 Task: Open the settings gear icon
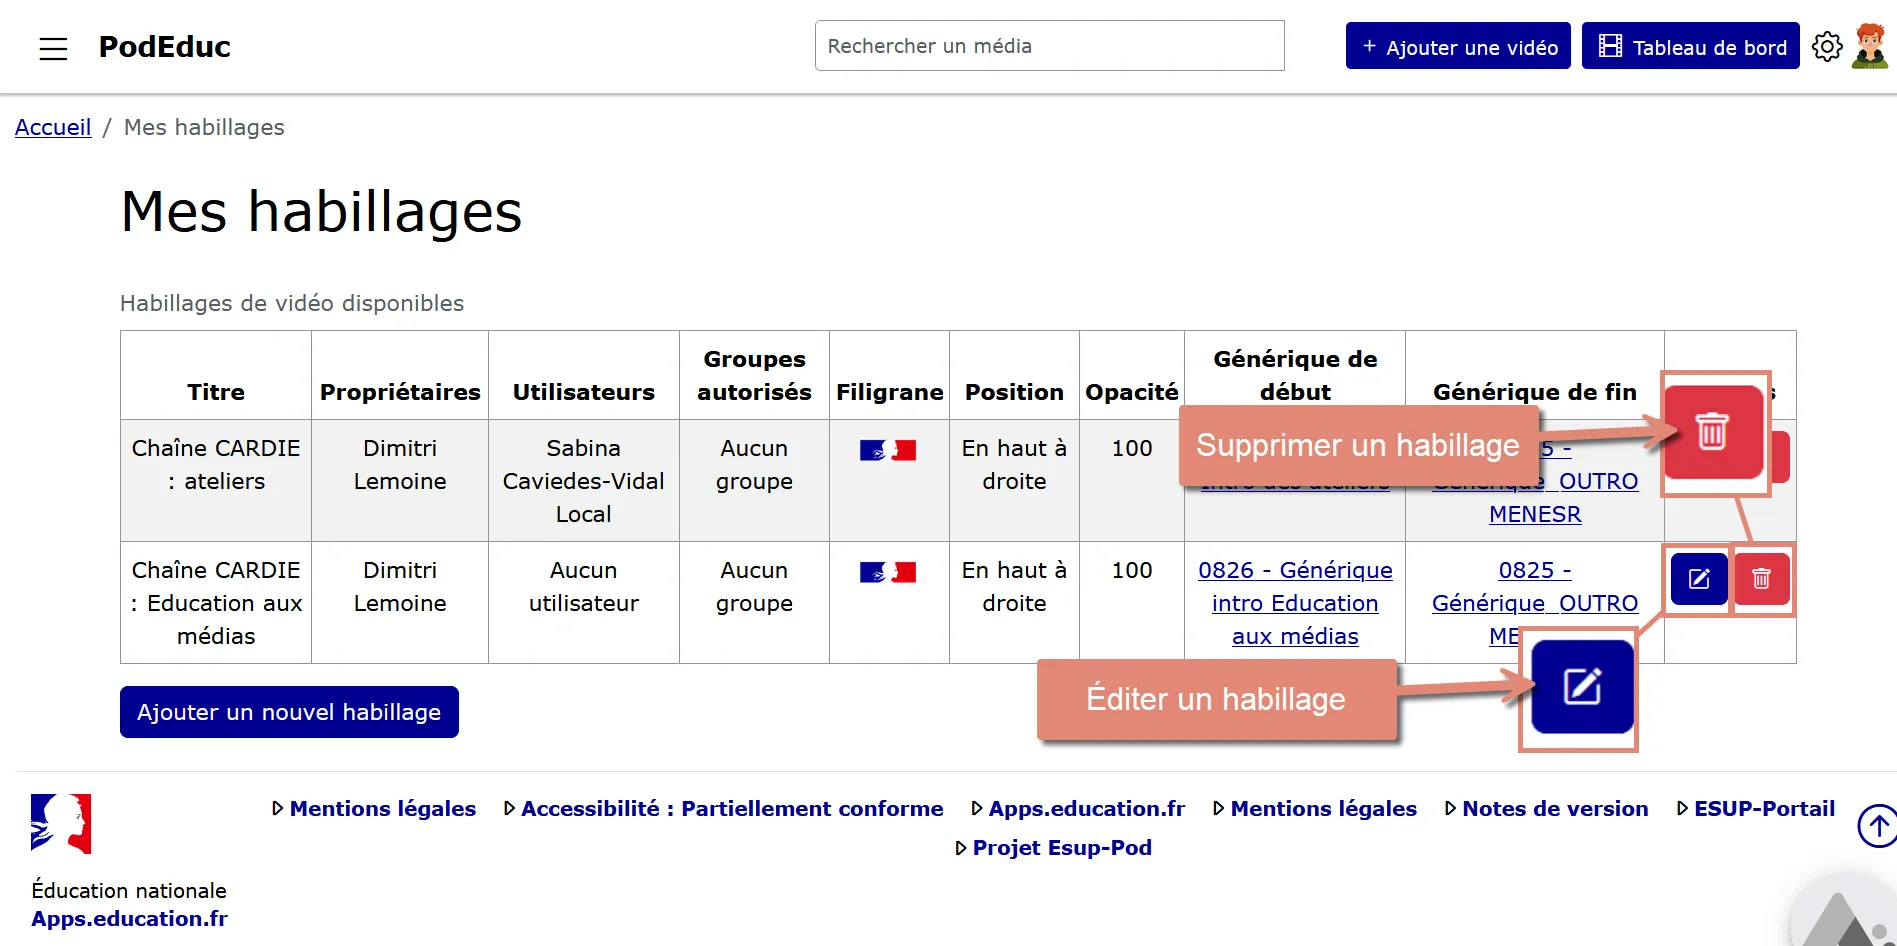pyautogui.click(x=1827, y=46)
